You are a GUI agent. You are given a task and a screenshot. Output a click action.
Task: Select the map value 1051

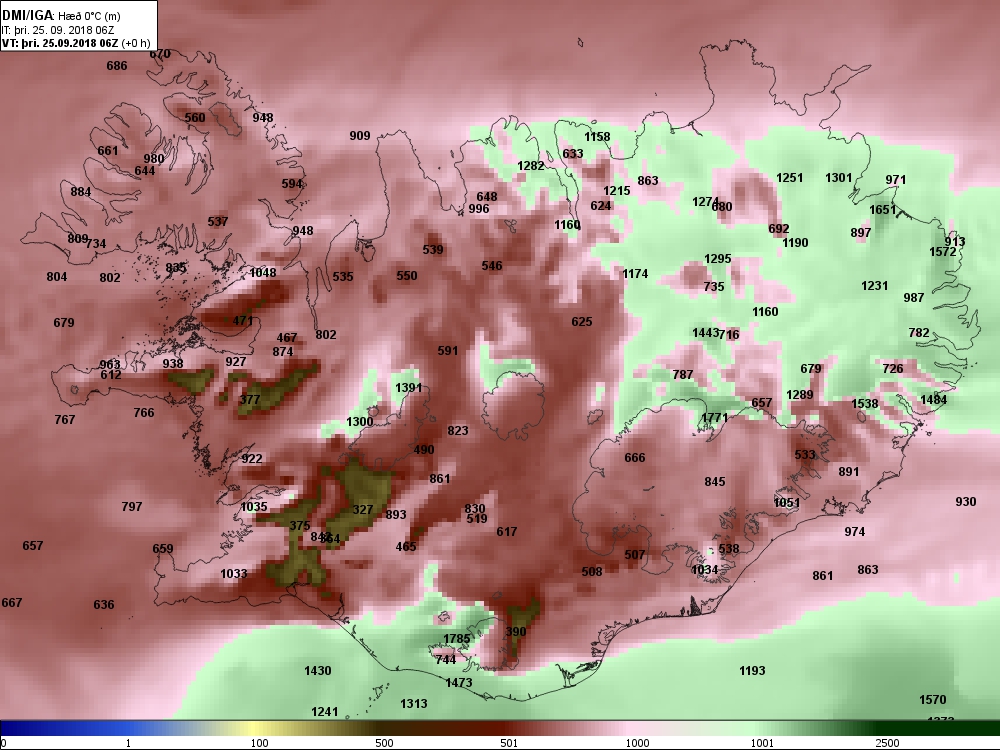[x=787, y=503]
